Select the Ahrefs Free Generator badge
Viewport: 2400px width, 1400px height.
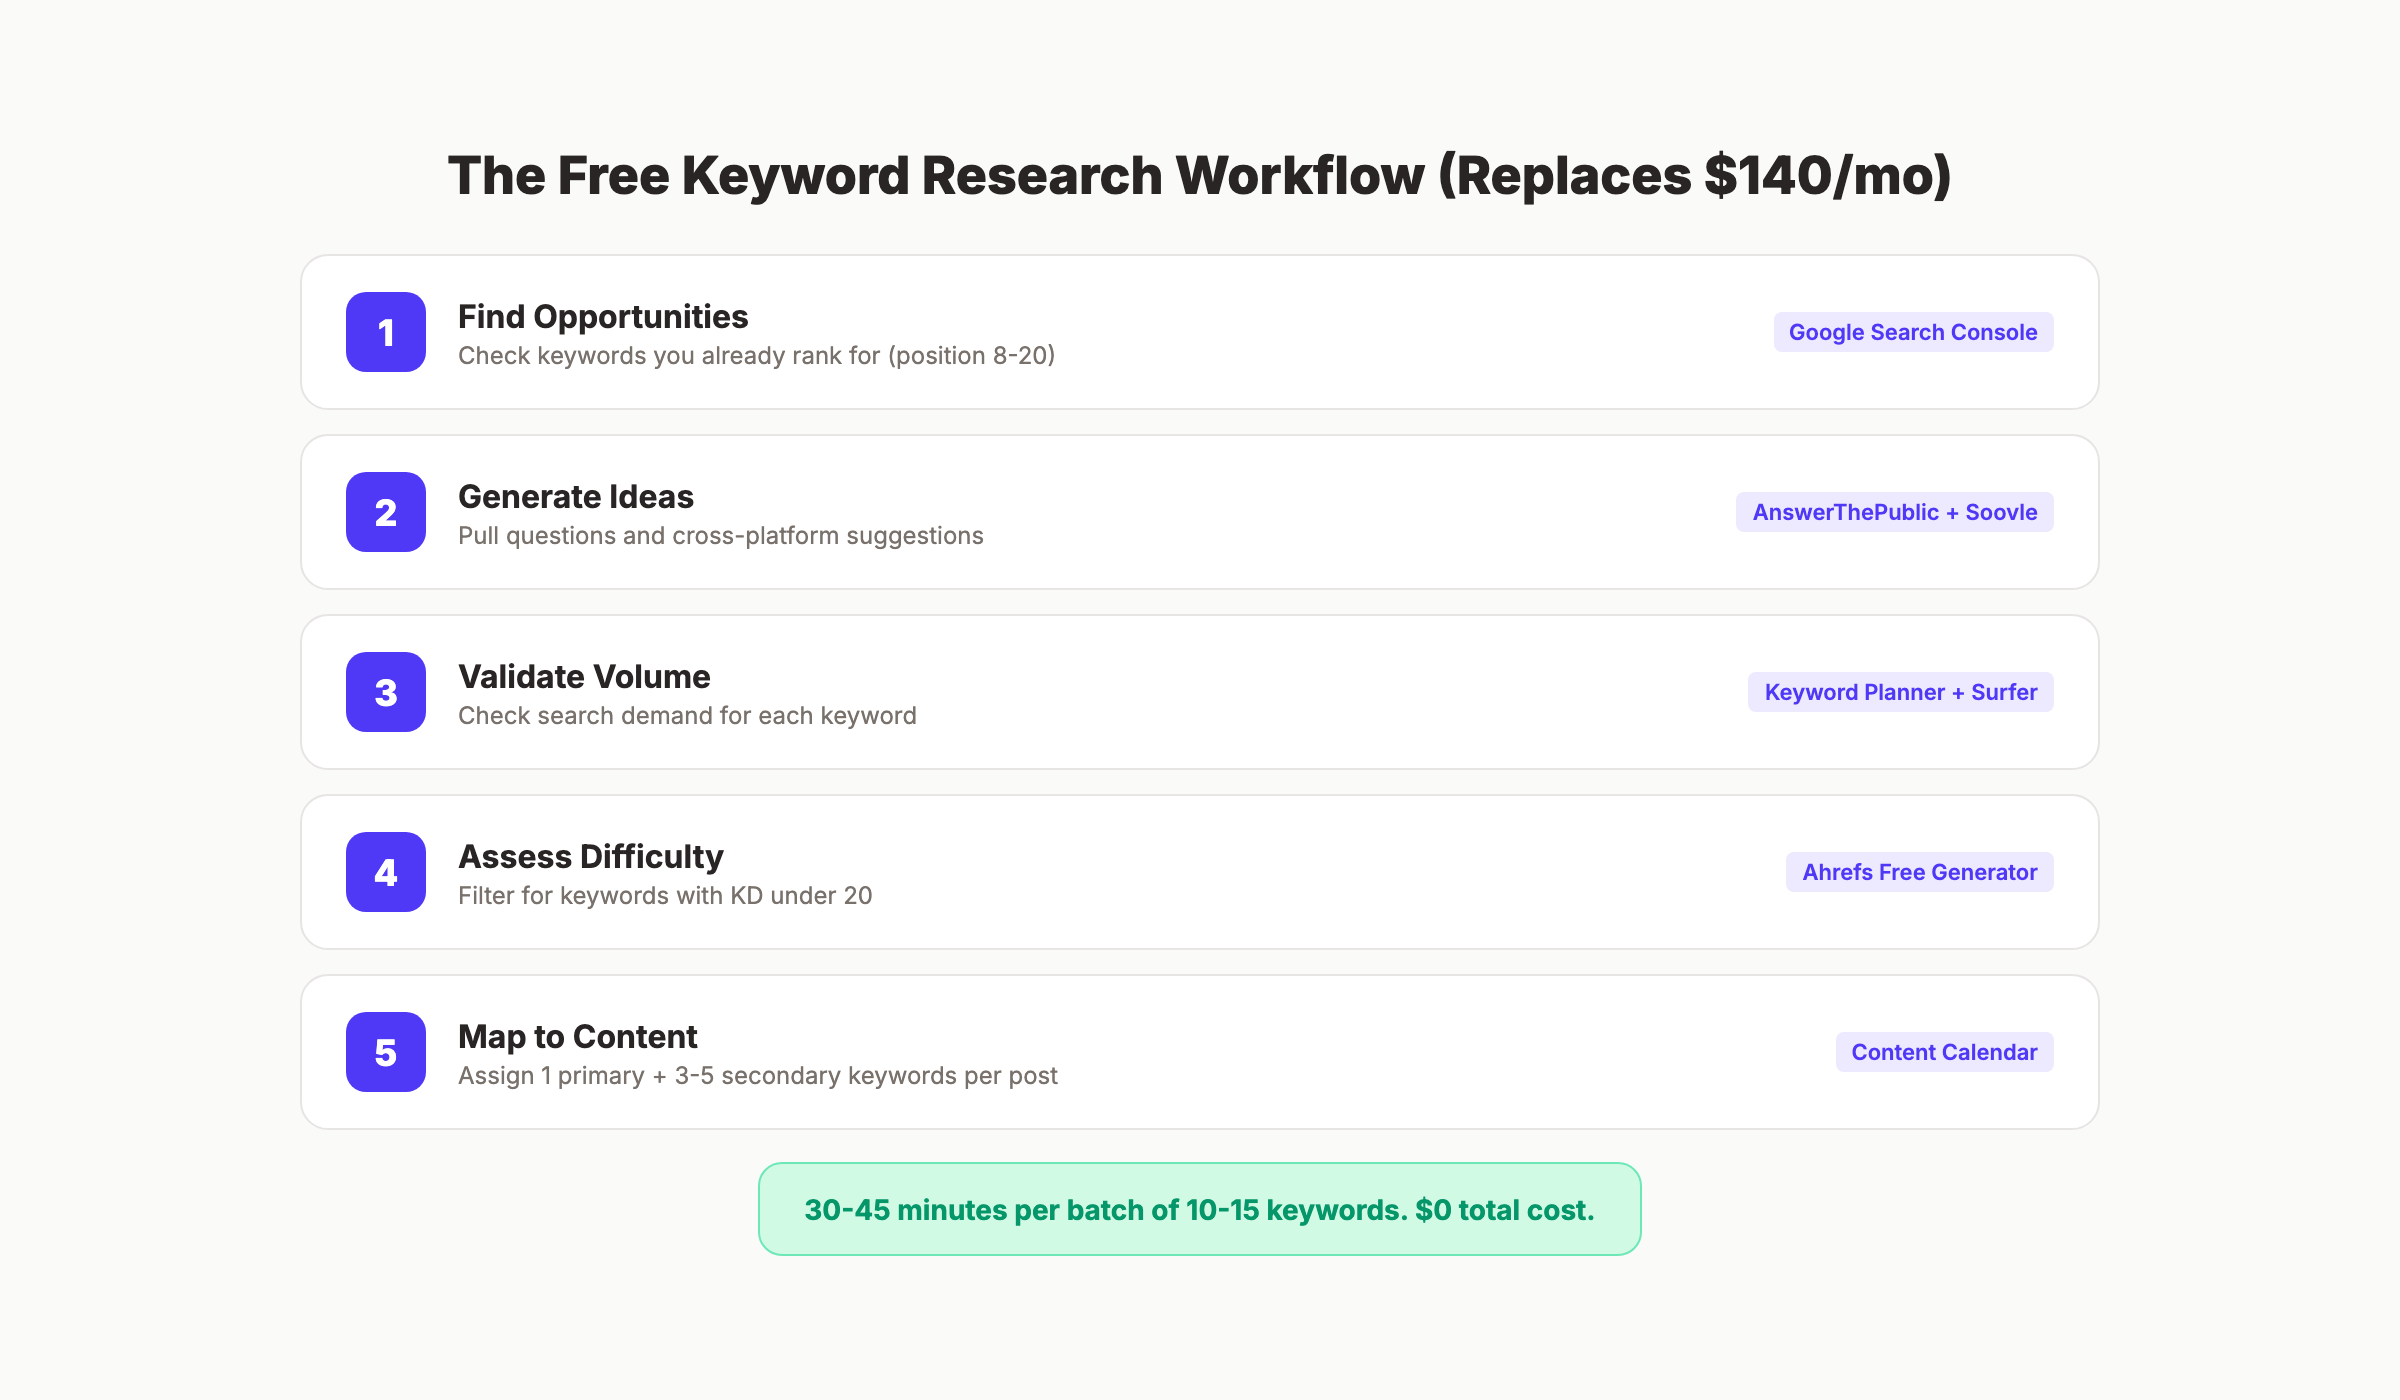(1918, 871)
